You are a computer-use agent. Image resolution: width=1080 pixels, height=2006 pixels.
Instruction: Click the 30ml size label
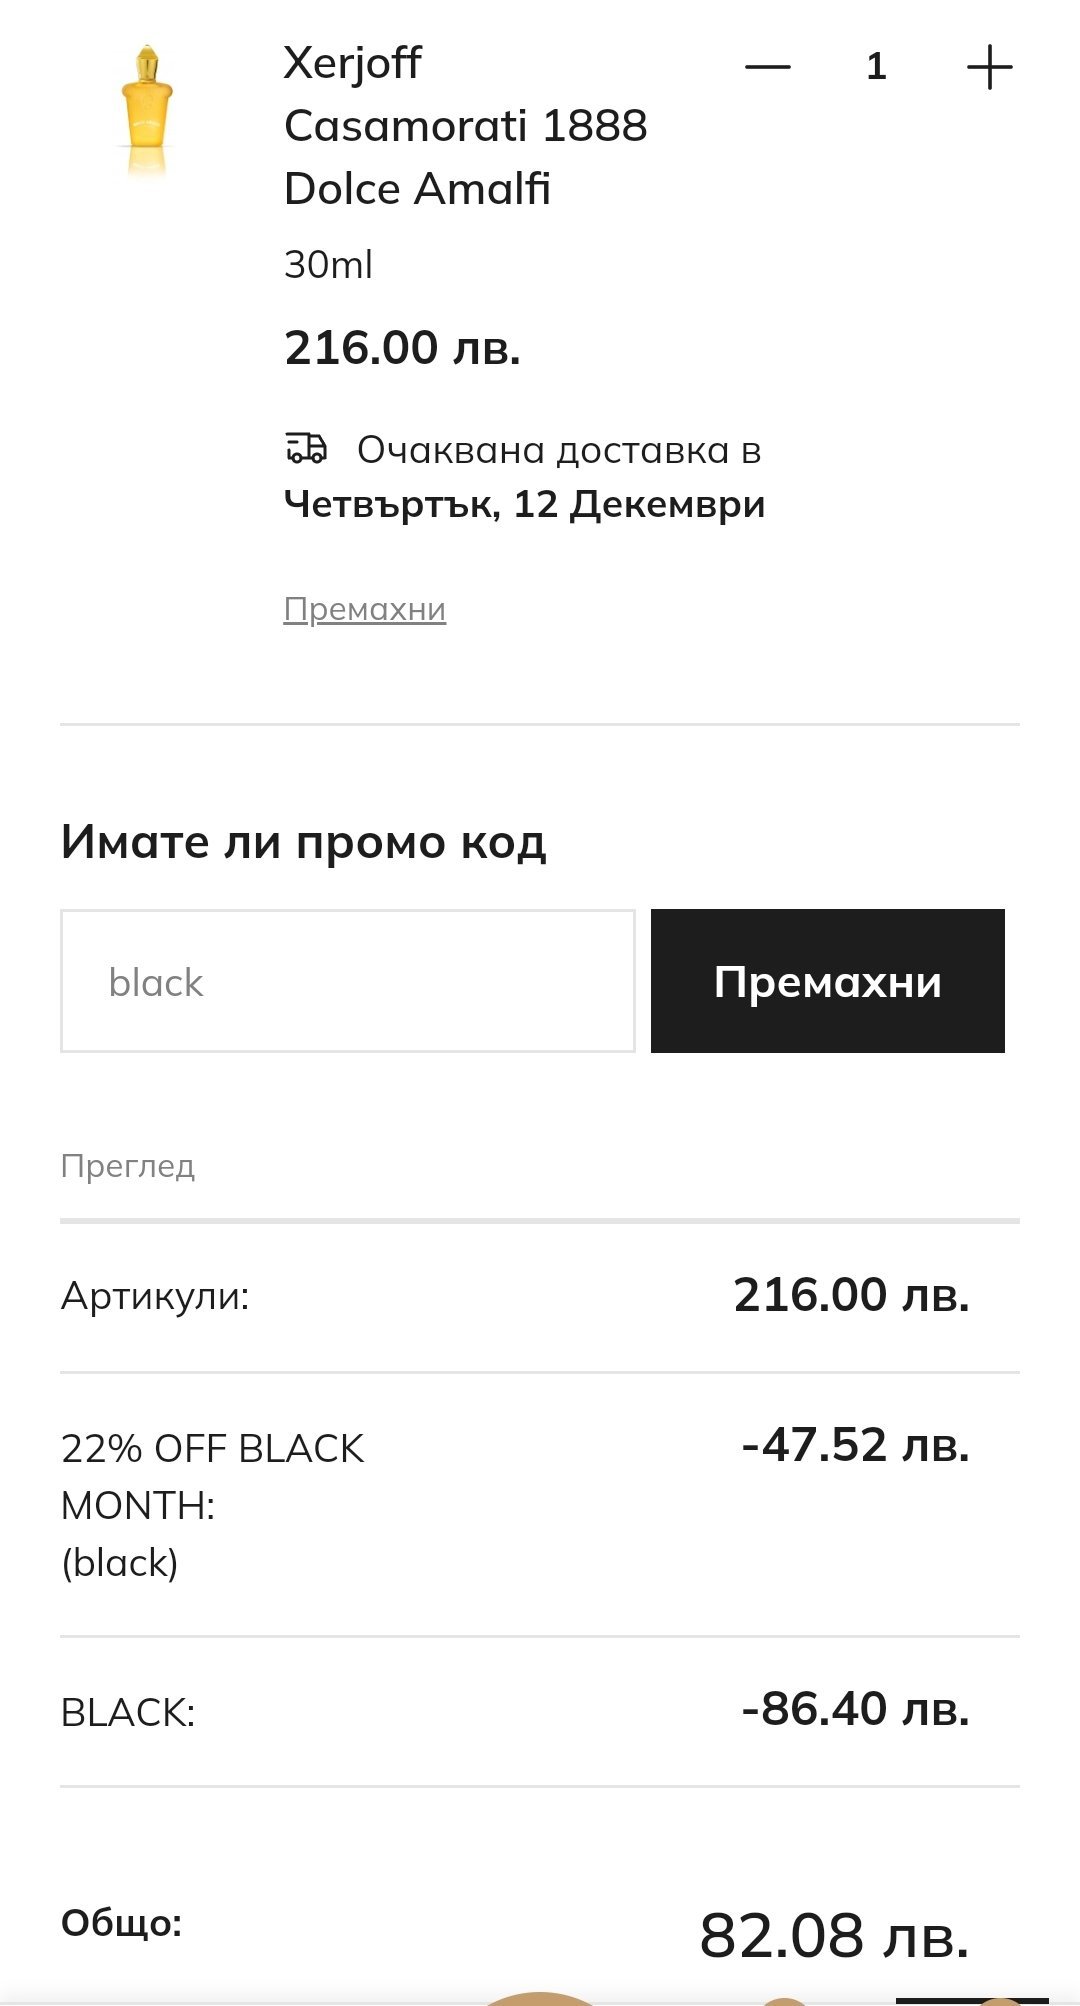coord(328,265)
